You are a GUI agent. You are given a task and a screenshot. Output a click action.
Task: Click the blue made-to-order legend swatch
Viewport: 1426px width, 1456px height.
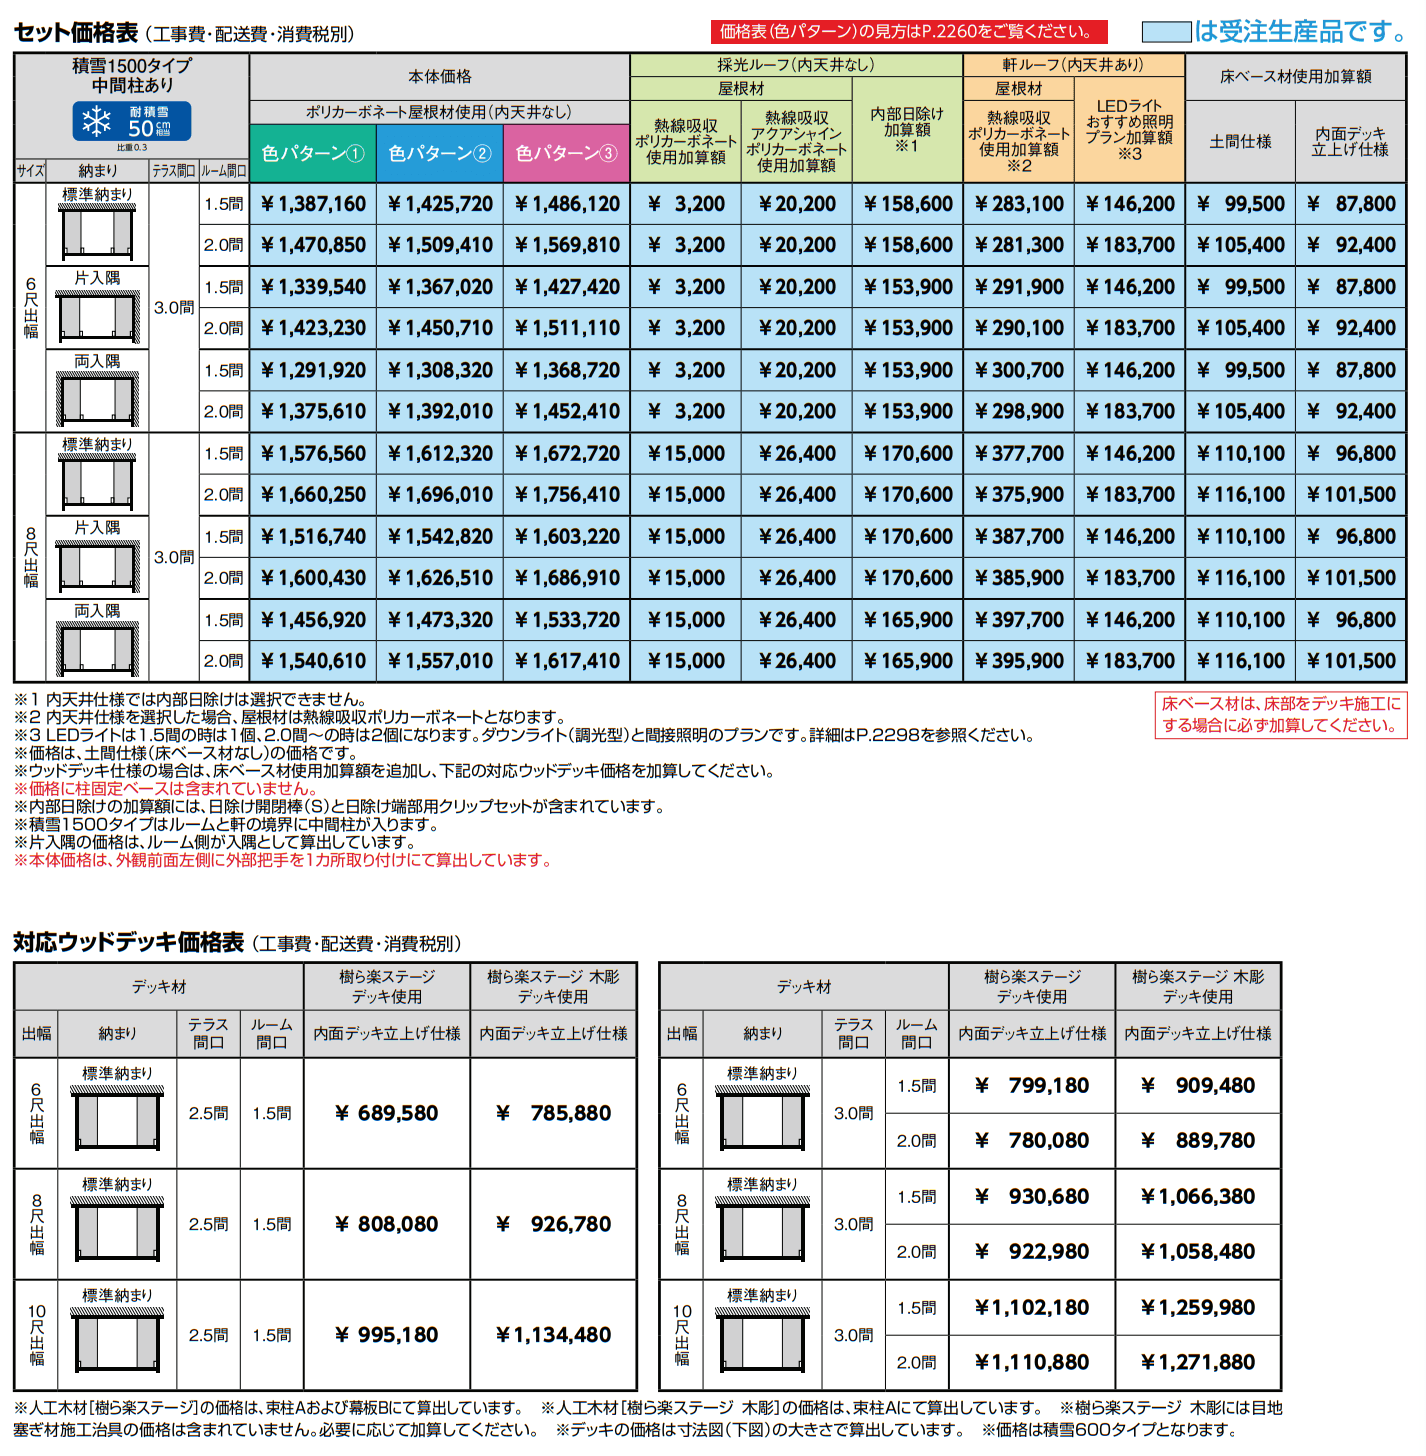point(1166,32)
